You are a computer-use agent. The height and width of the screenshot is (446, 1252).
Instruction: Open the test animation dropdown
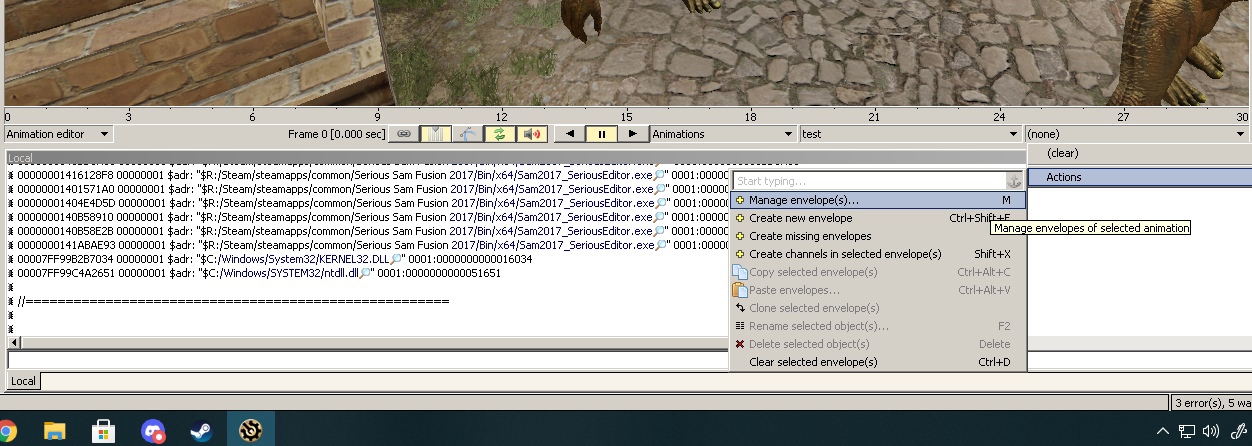pos(910,134)
